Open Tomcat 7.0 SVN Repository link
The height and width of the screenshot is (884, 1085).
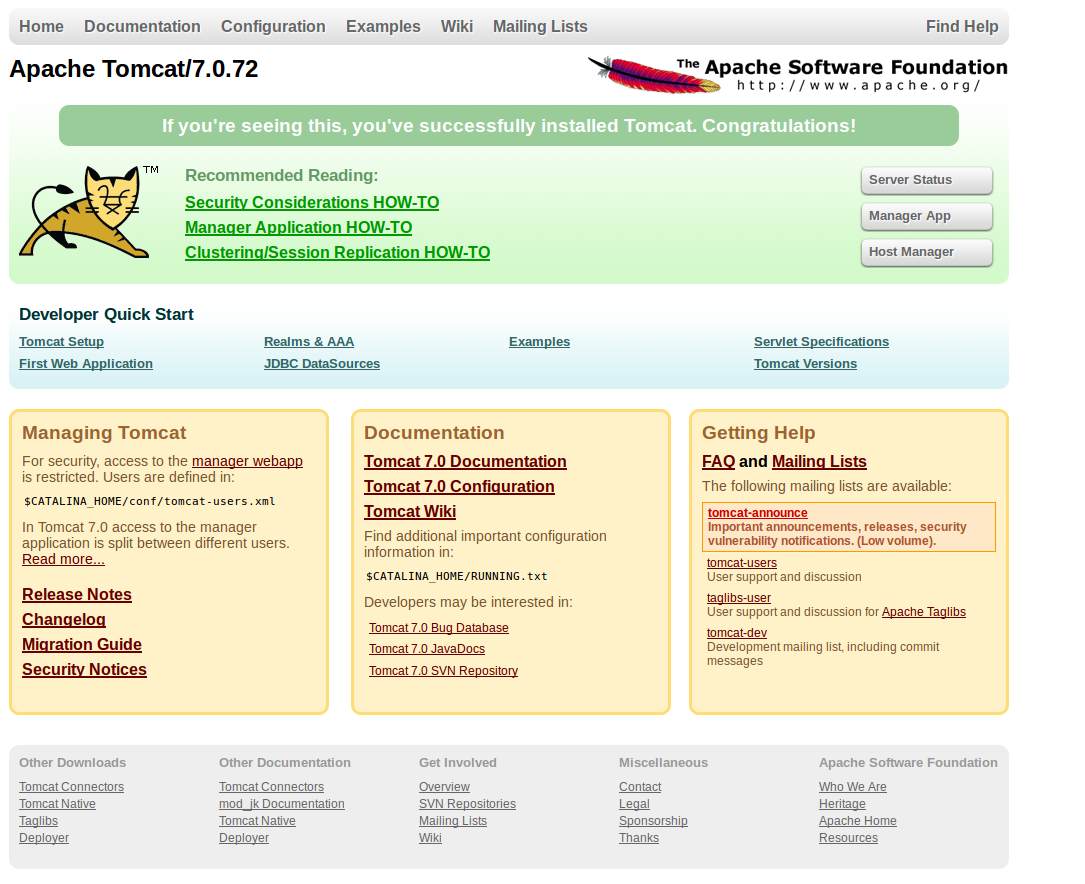444,671
